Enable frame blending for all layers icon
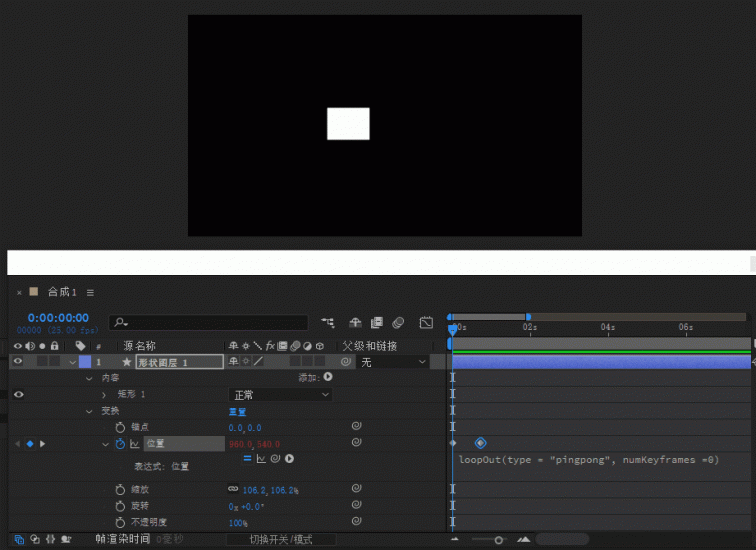This screenshot has height=550, width=756. pos(377,322)
